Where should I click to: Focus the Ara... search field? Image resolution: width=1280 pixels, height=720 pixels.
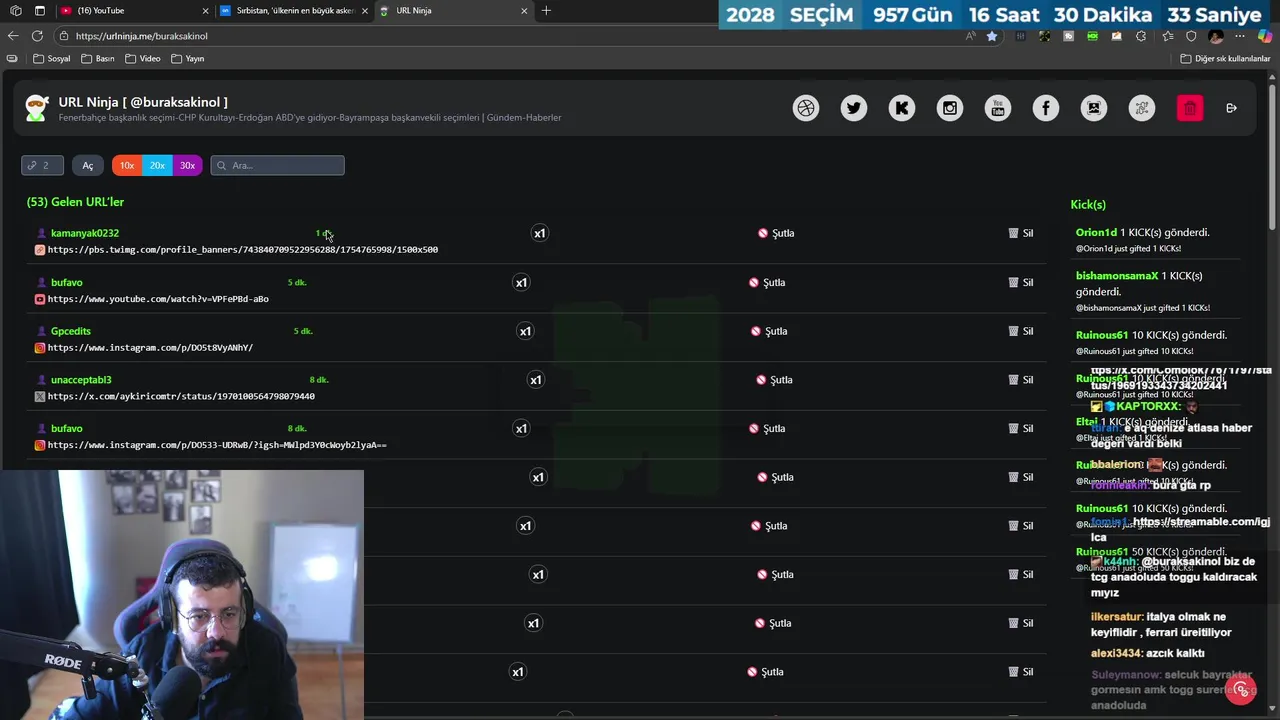coord(278,165)
